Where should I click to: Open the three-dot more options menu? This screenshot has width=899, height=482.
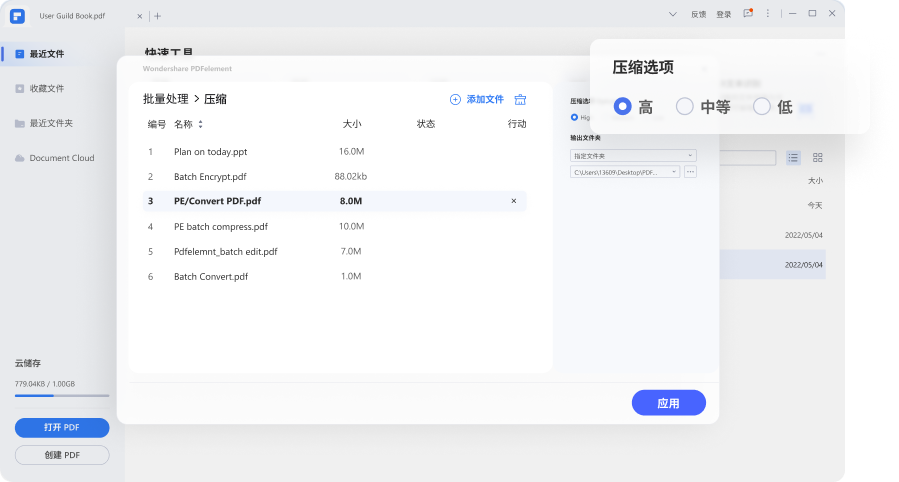pyautogui.click(x=768, y=13)
